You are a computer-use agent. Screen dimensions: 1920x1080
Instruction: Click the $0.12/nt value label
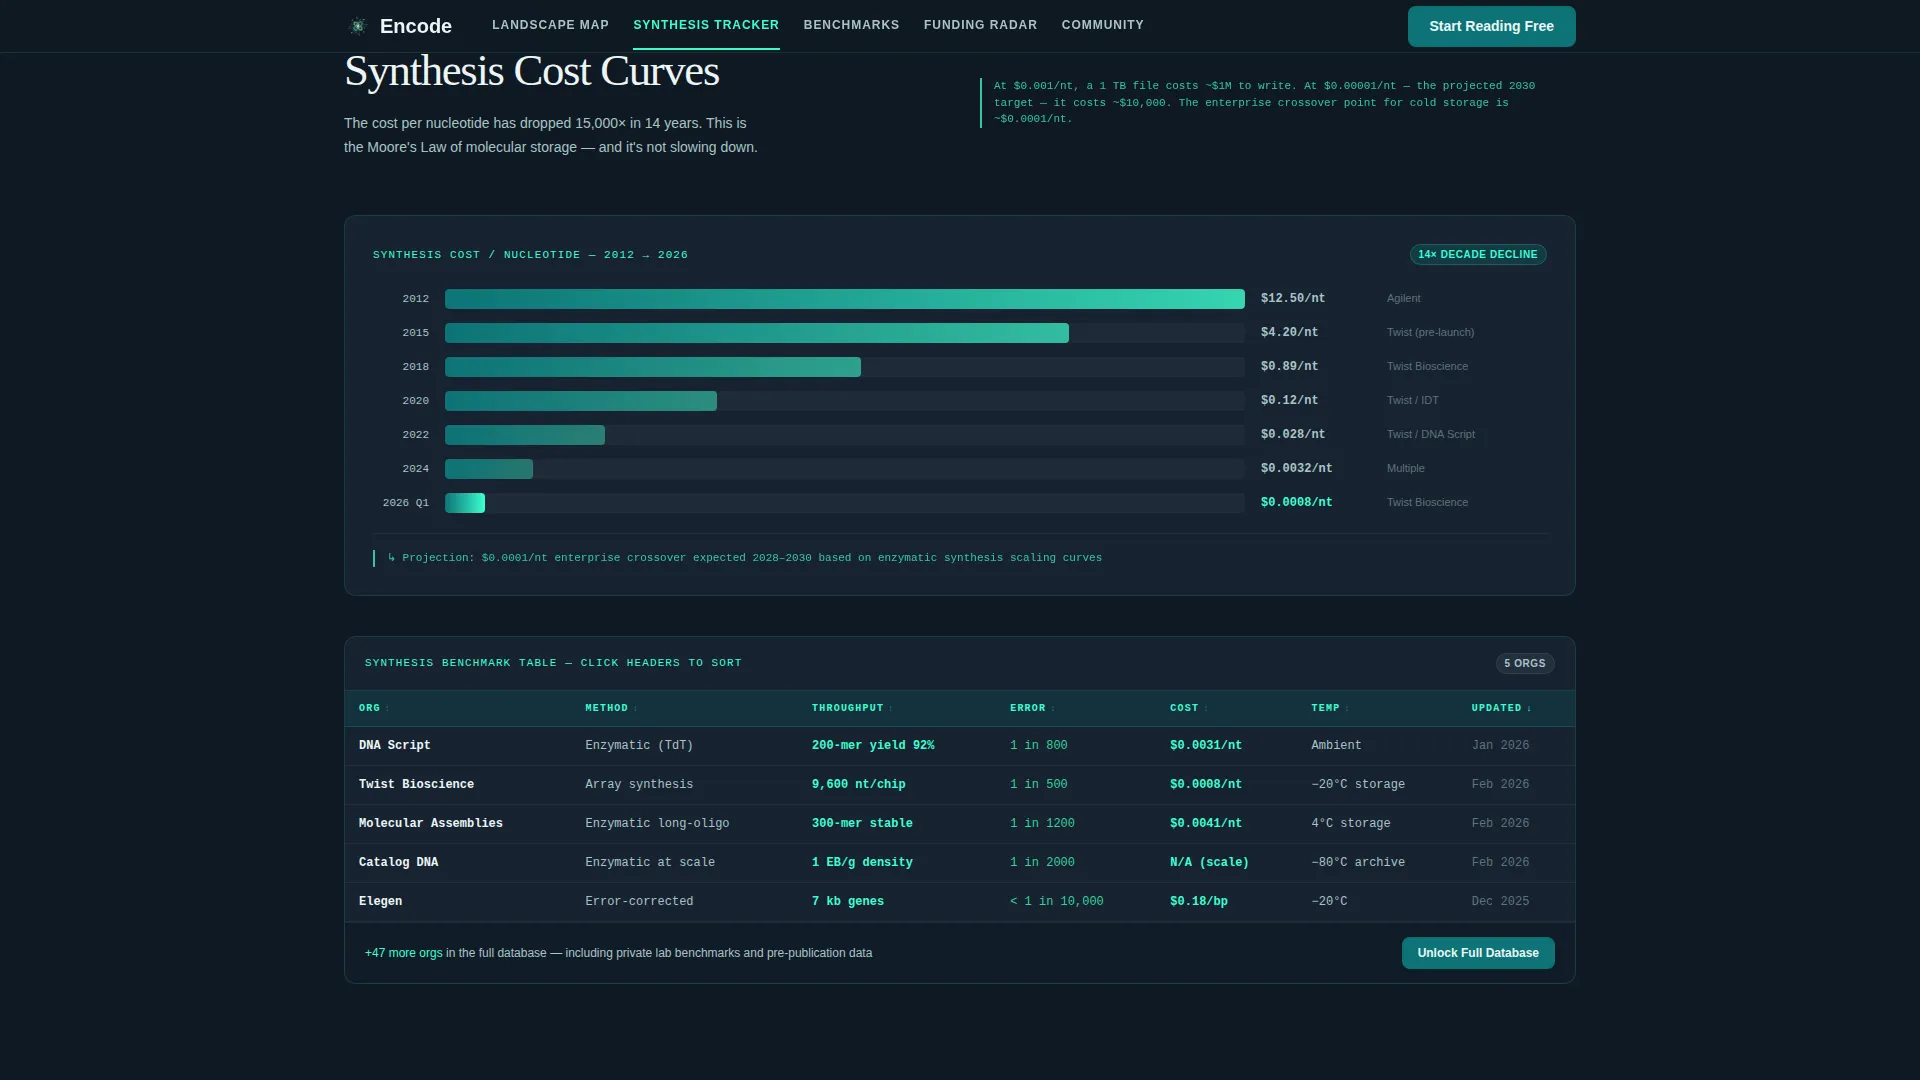[x=1289, y=401]
